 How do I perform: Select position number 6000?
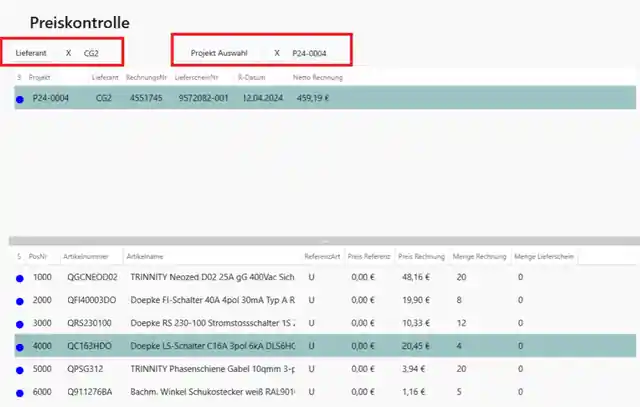pos(42,391)
